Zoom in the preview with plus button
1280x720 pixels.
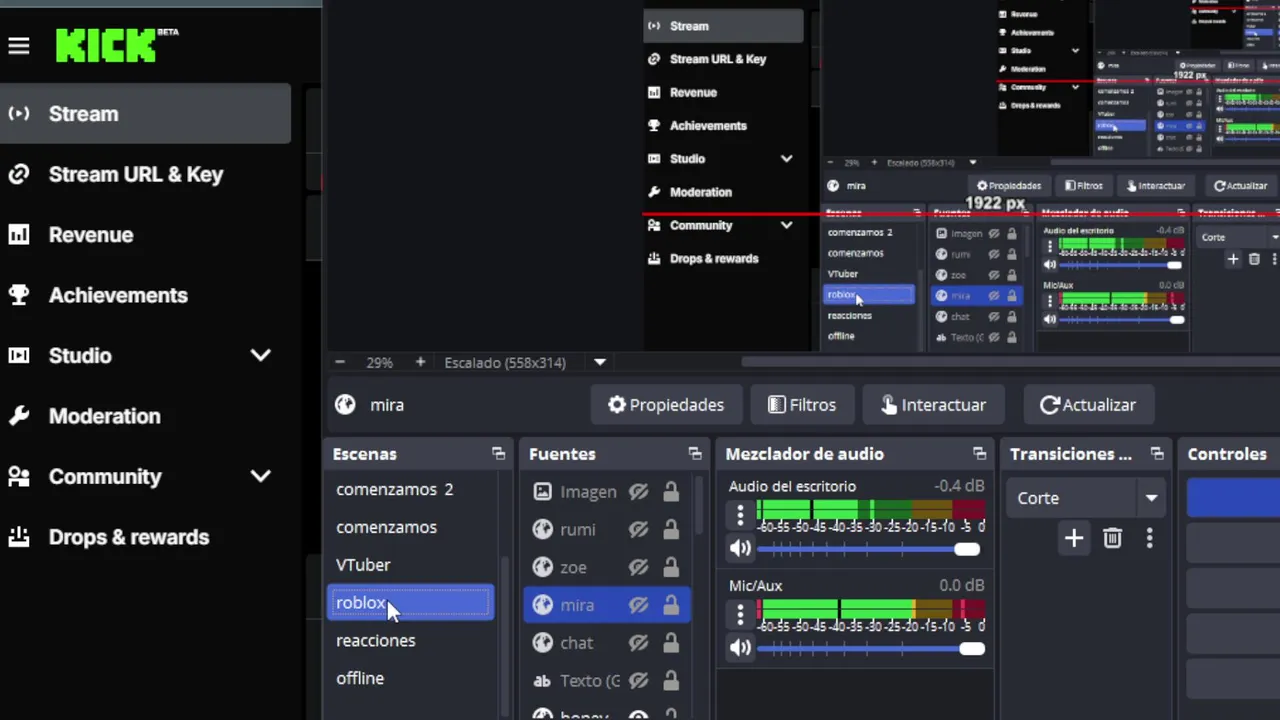(420, 362)
